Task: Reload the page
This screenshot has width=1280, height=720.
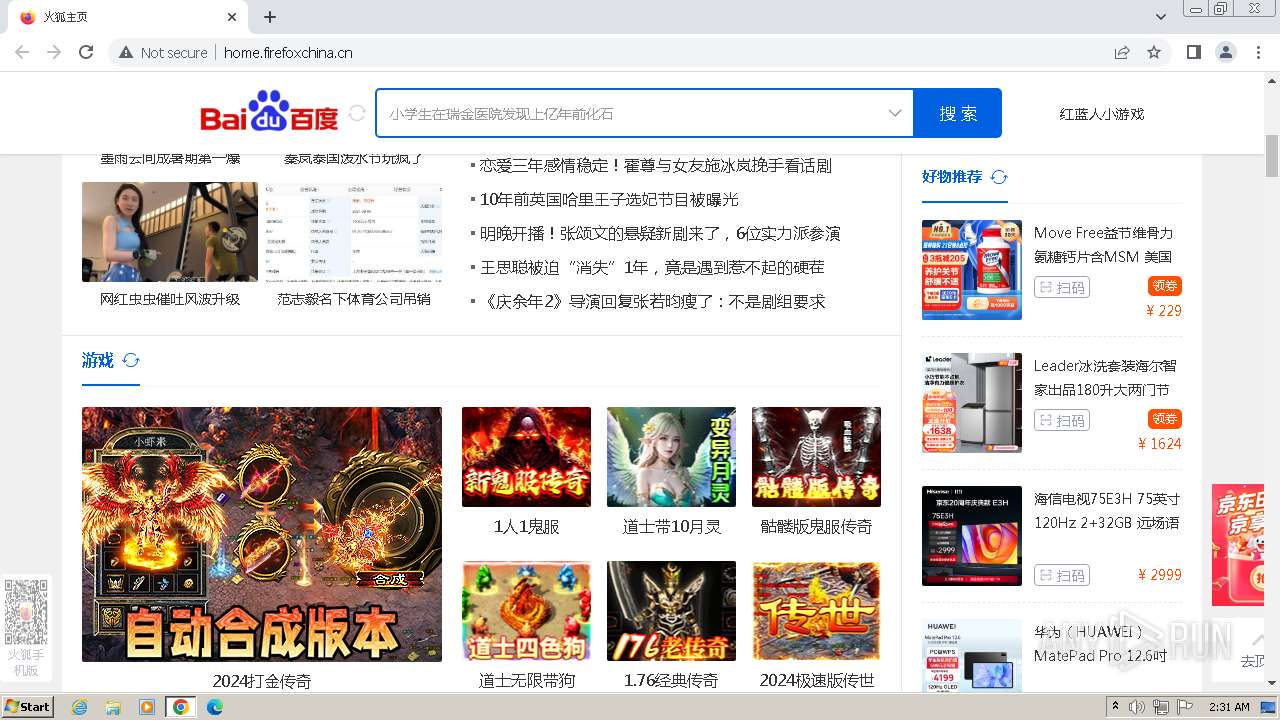Action: [x=86, y=52]
